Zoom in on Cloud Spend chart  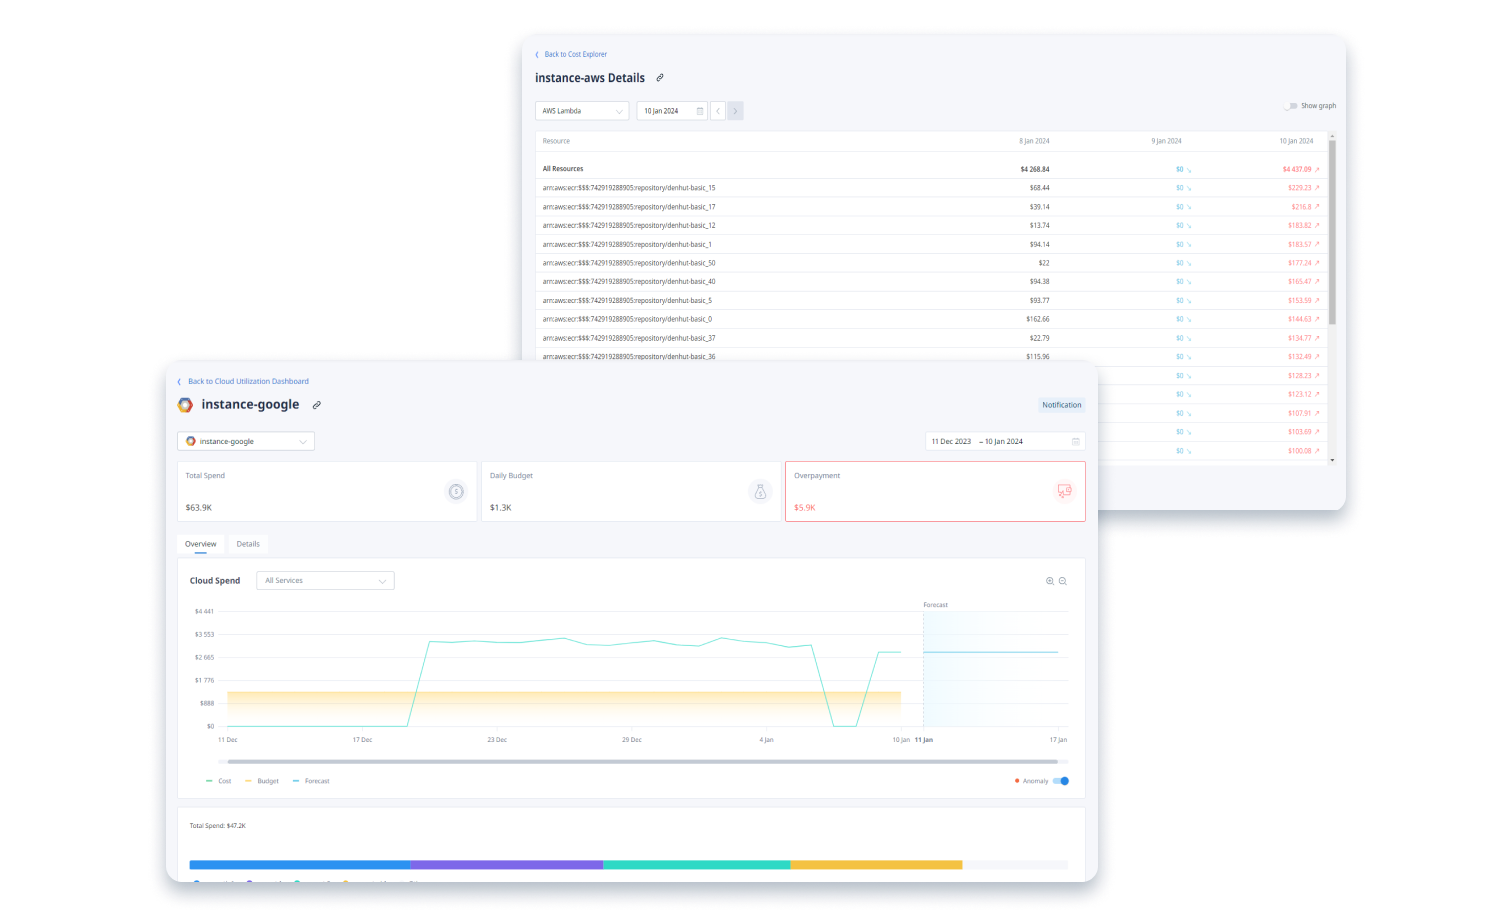tap(1050, 581)
